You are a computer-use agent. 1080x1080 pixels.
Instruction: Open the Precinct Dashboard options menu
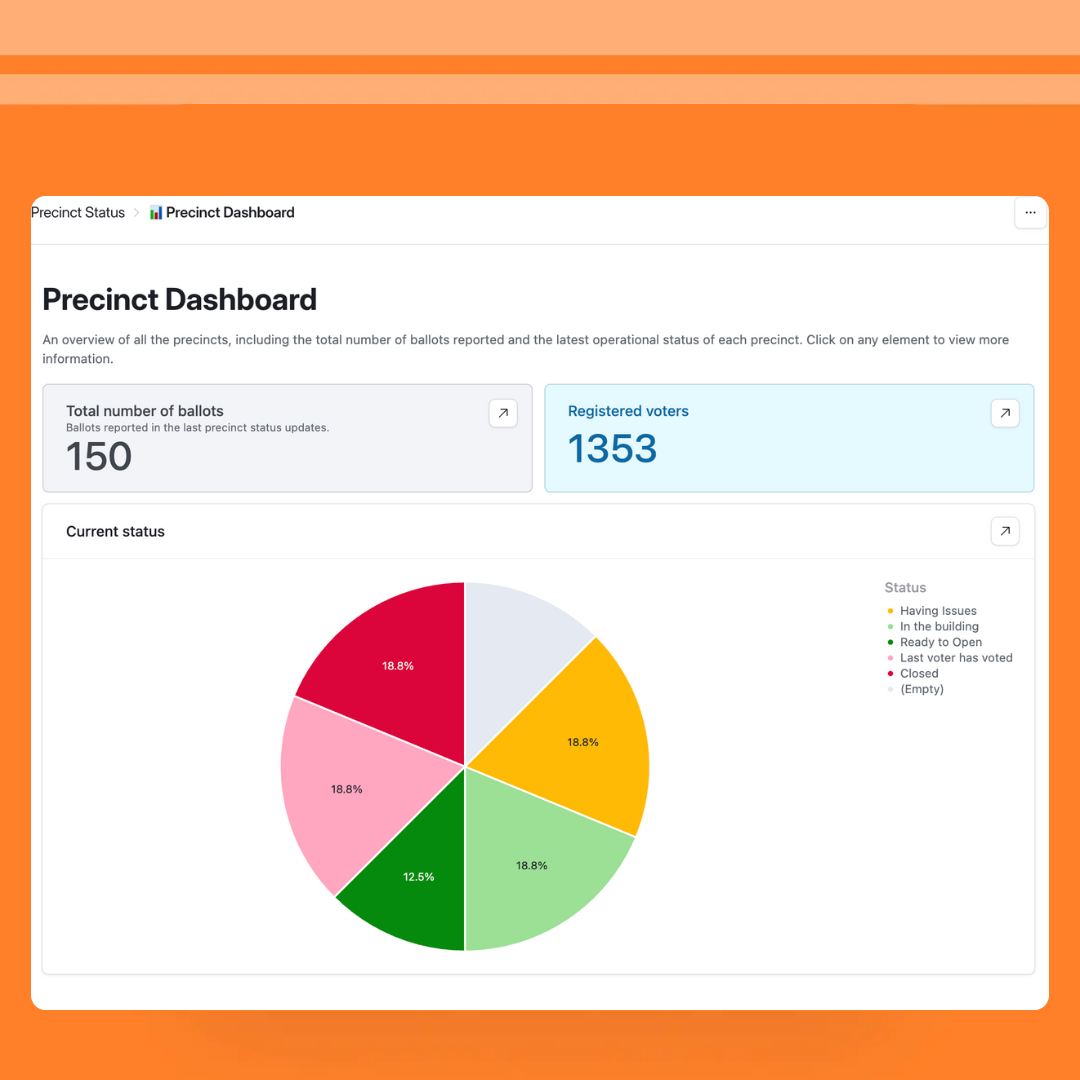coord(1030,213)
